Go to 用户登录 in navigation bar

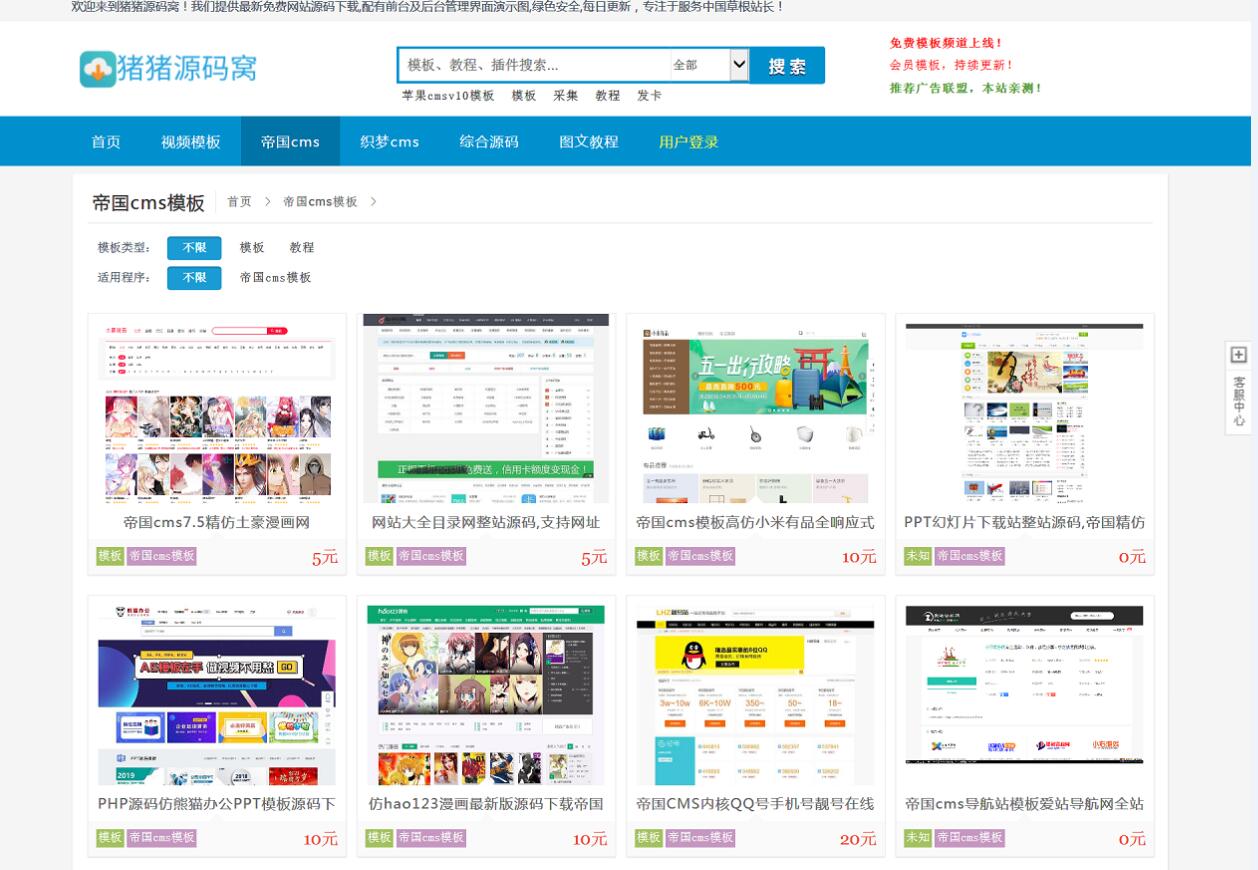coord(688,142)
